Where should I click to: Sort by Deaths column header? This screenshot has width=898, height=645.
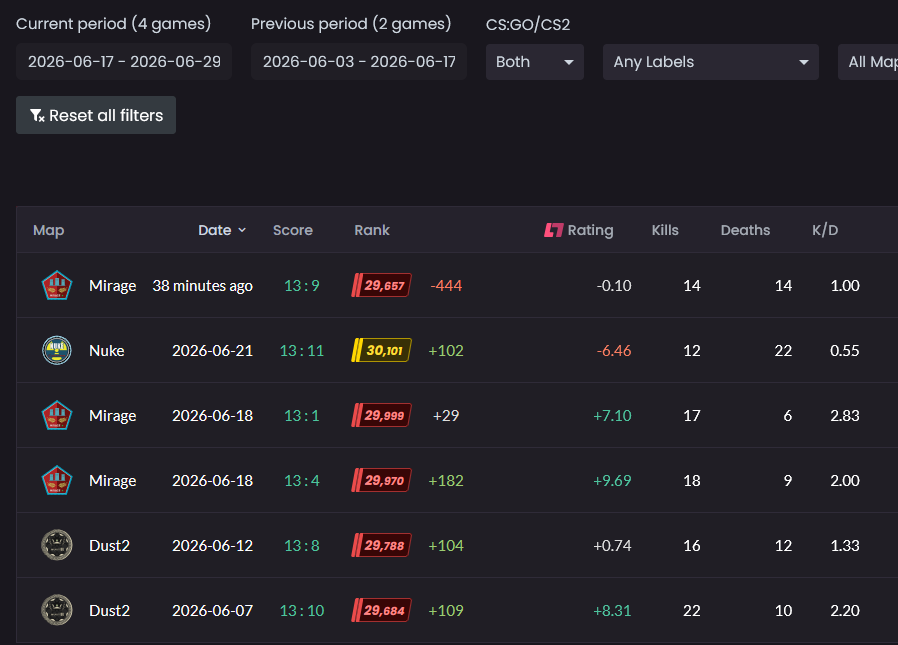tap(745, 230)
